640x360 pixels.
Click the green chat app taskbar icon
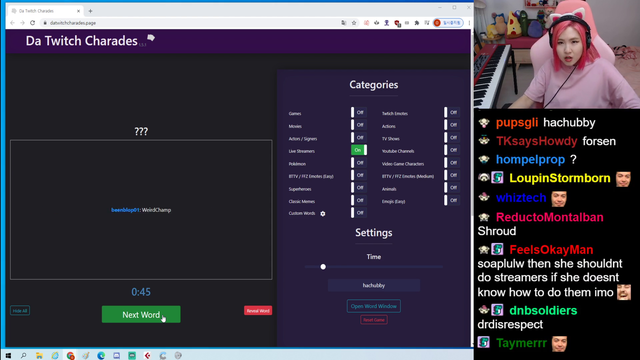132,356
